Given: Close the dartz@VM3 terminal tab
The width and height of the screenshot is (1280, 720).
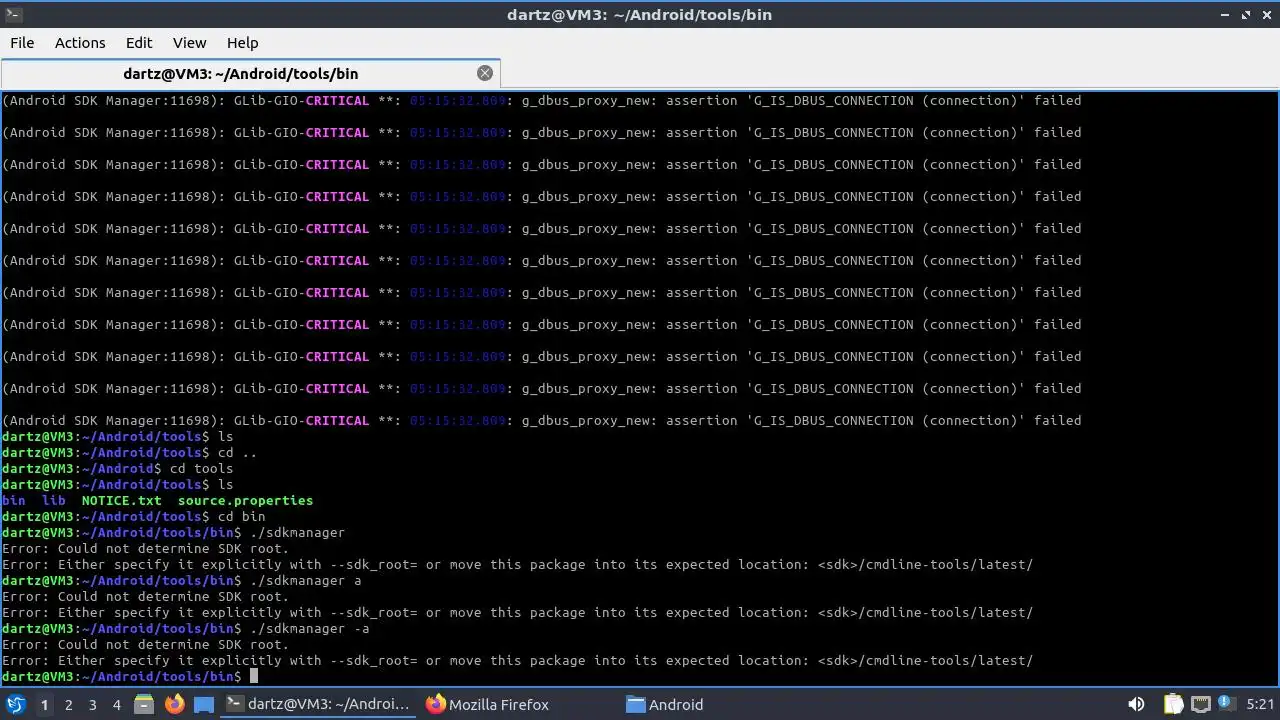Looking at the screenshot, I should tap(485, 73).
